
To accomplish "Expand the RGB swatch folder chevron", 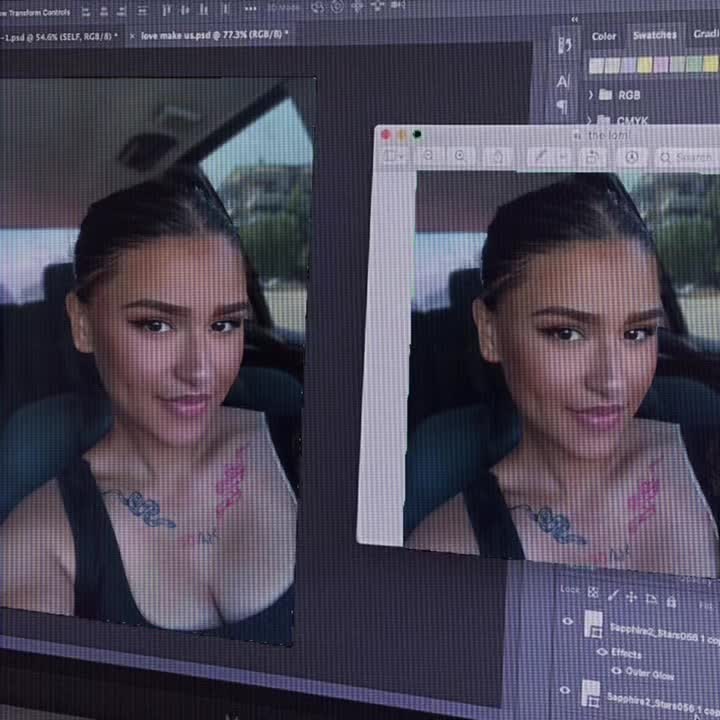I will pos(591,95).
